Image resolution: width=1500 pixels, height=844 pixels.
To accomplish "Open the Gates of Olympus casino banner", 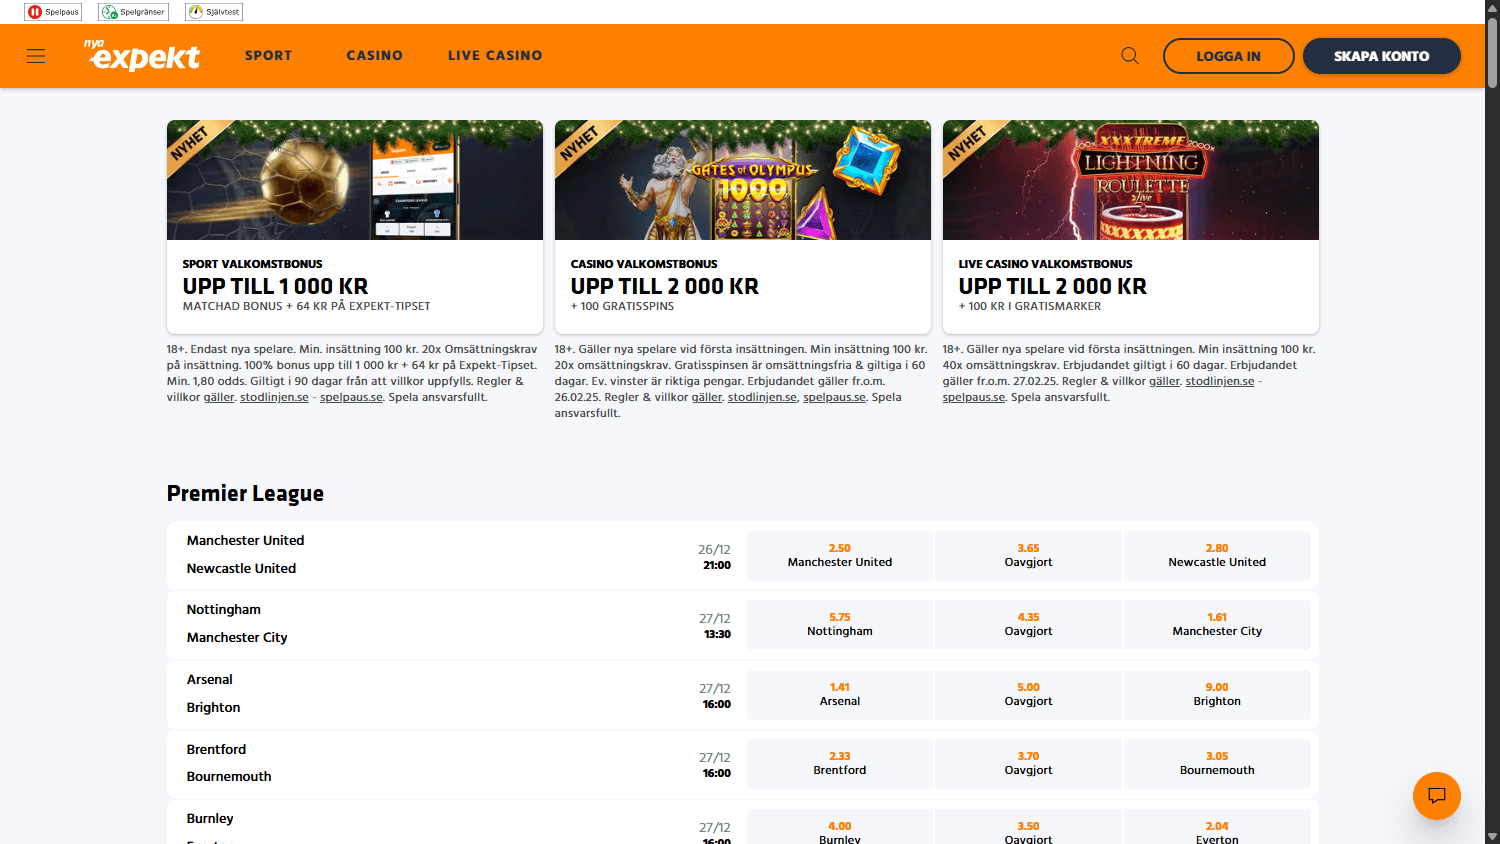I will pyautogui.click(x=742, y=180).
